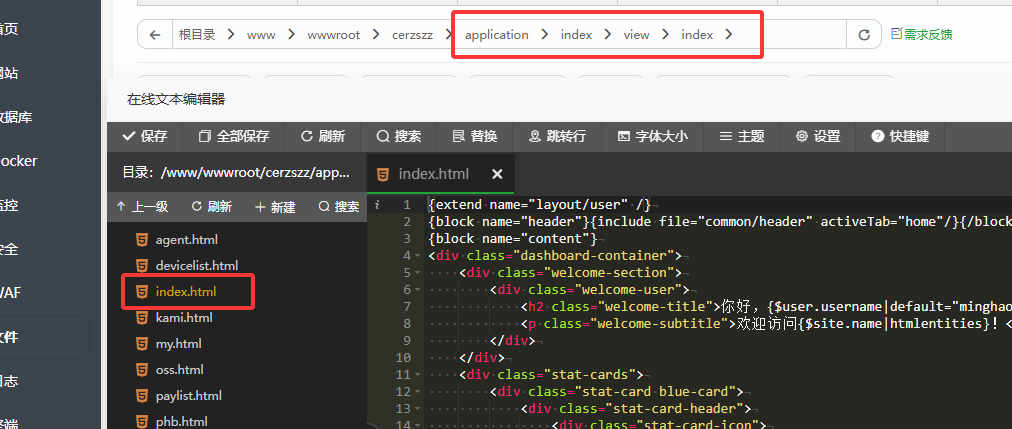Show the 快捷键 shortcuts help
1012x429 pixels.
click(900, 136)
